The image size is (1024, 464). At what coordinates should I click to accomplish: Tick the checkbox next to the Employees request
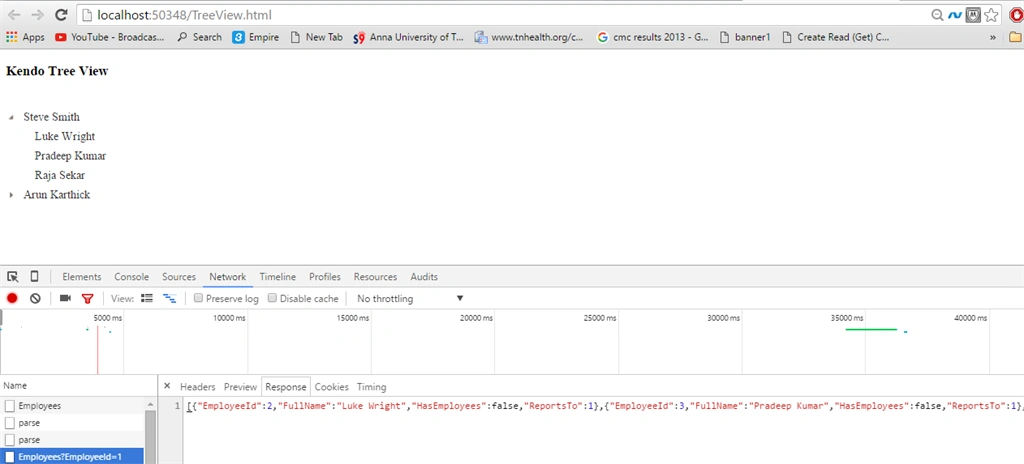click(x=10, y=406)
